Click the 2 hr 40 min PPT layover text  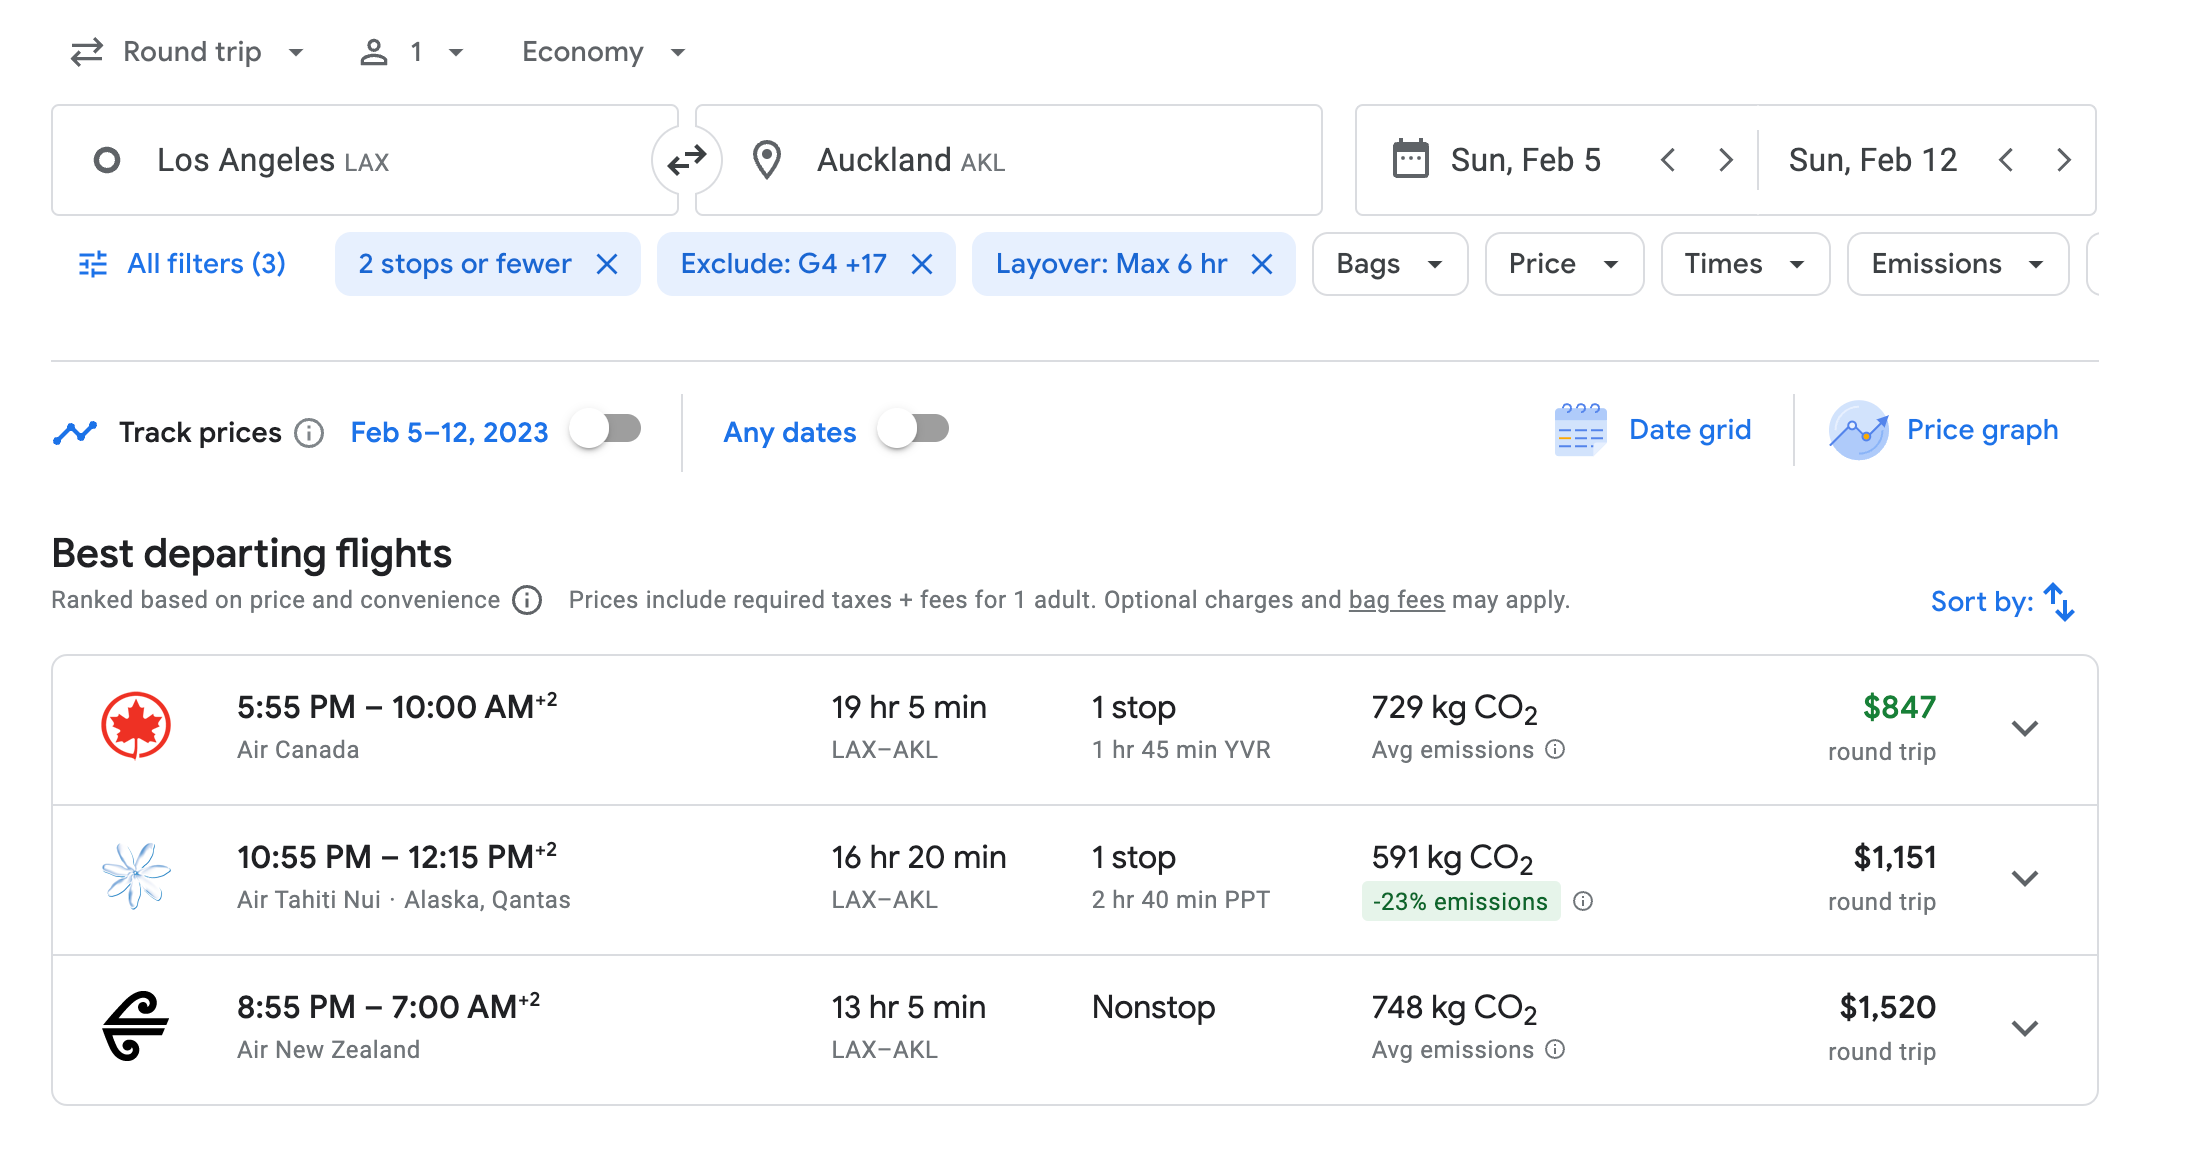click(x=1181, y=900)
